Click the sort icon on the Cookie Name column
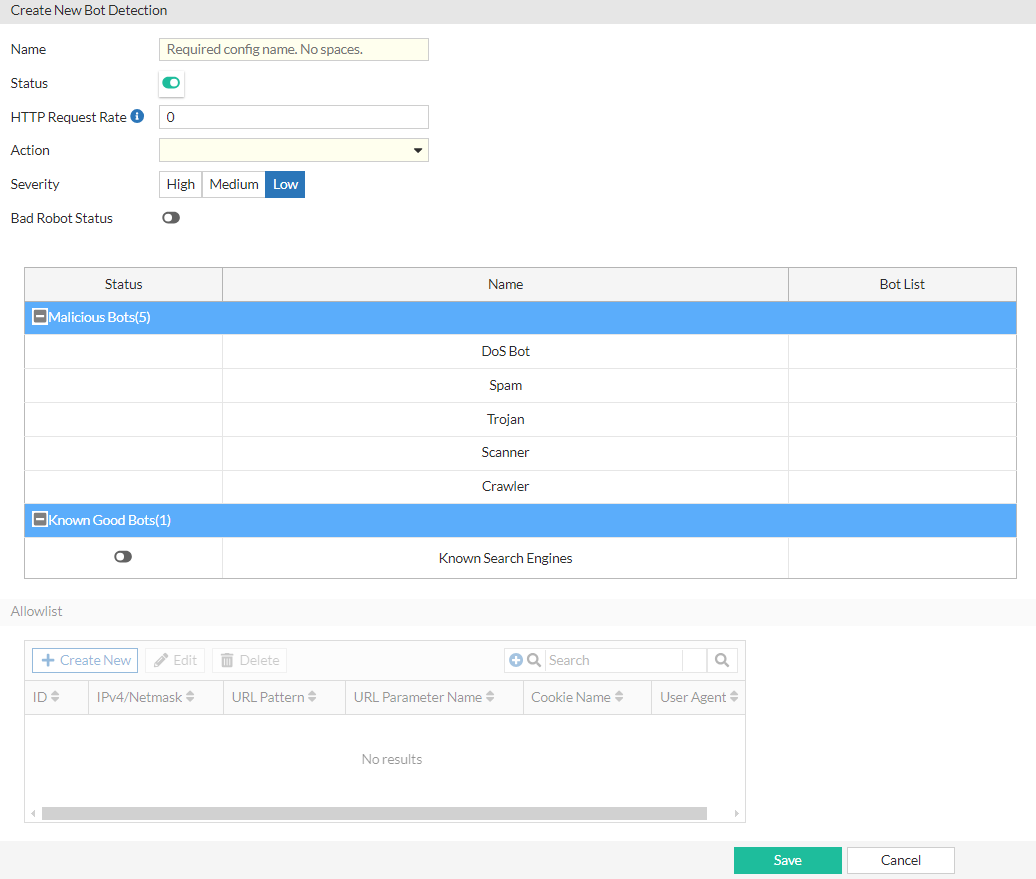1036x879 pixels. tap(619, 697)
